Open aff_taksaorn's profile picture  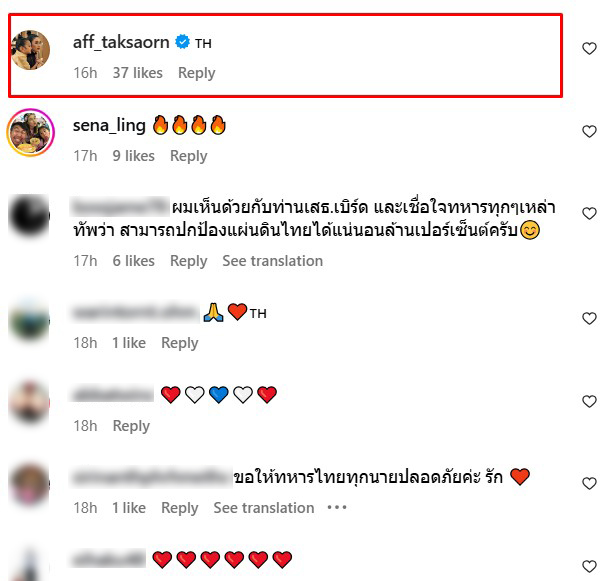(30, 50)
